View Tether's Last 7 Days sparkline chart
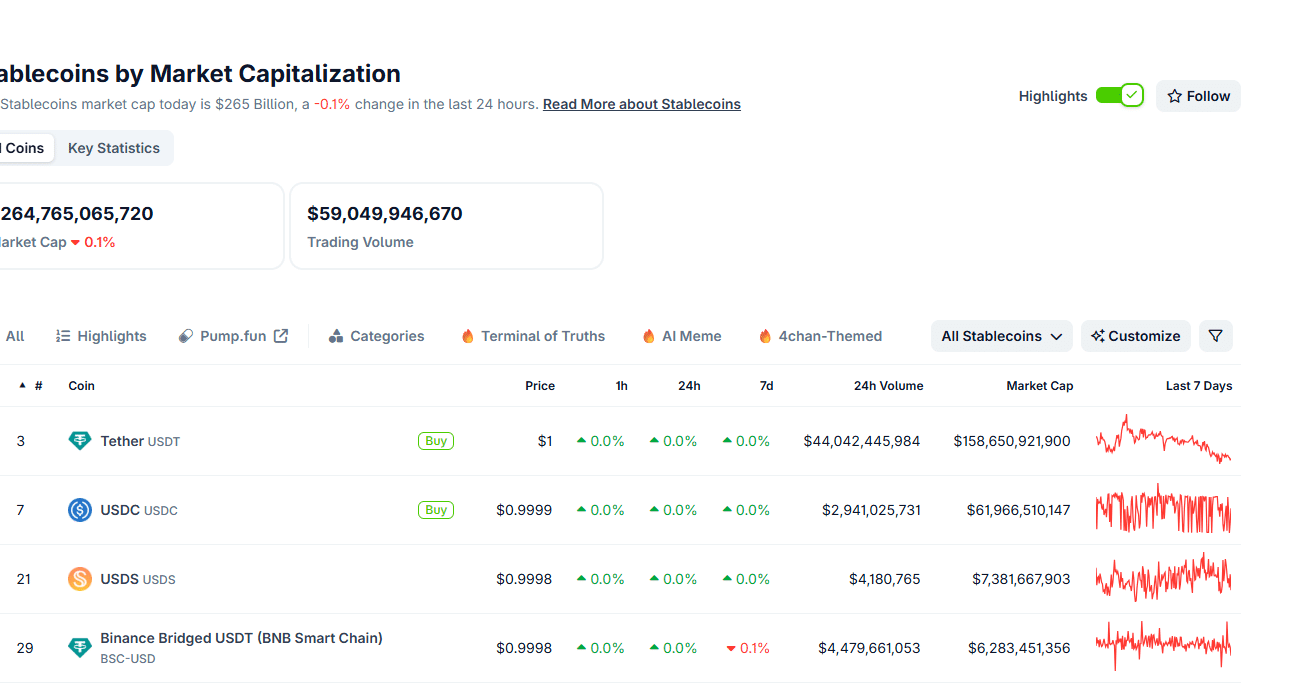 point(1163,440)
